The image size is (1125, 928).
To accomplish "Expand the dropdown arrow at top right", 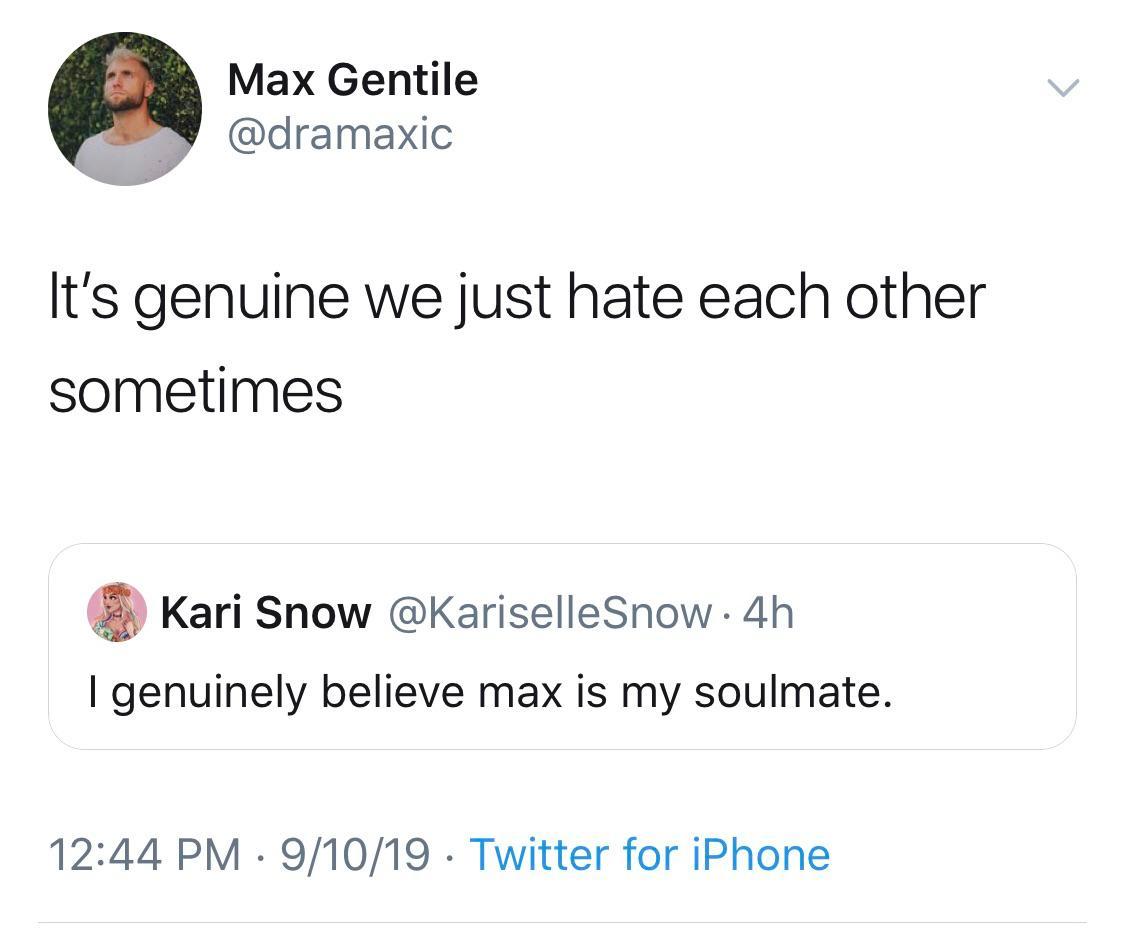I will pyautogui.click(x=1064, y=88).
